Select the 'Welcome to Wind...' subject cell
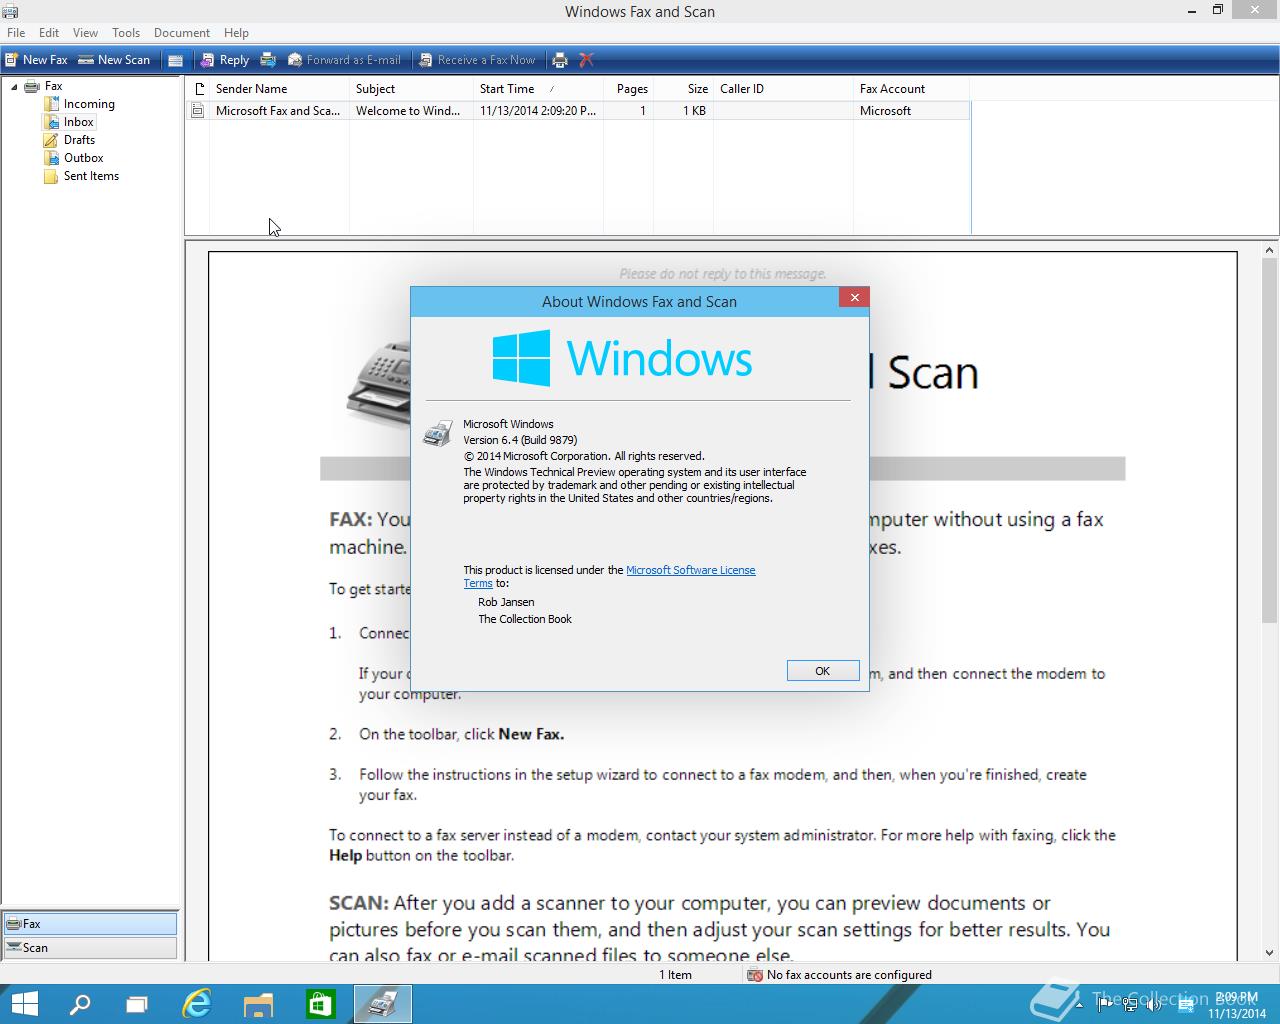The image size is (1280, 1024). click(x=408, y=111)
